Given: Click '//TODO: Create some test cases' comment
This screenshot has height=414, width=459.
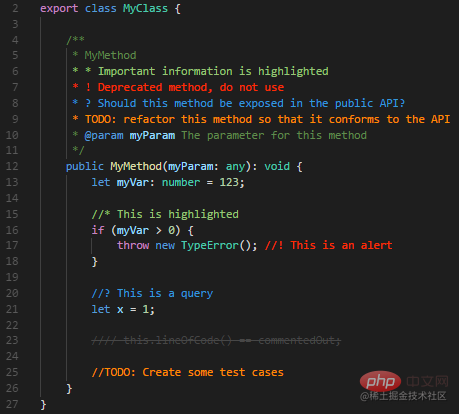Looking at the screenshot, I should [188, 372].
